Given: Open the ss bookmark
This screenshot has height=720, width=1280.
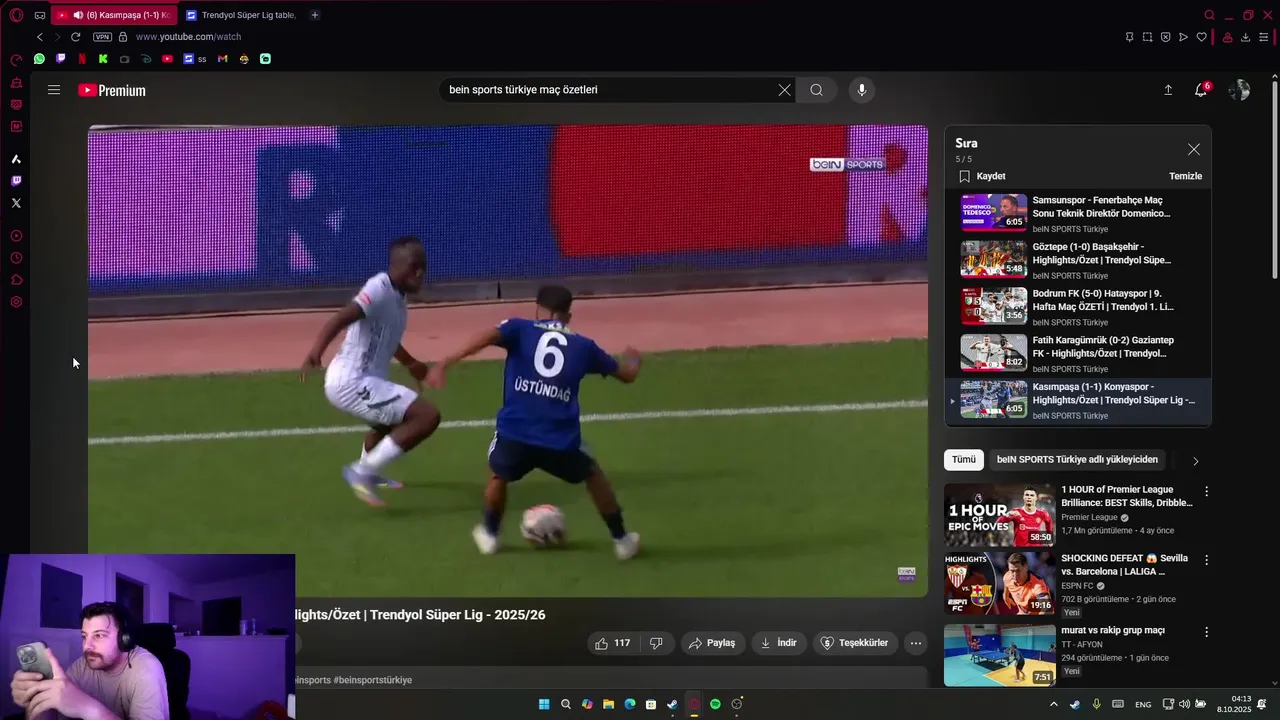Looking at the screenshot, I should [195, 59].
